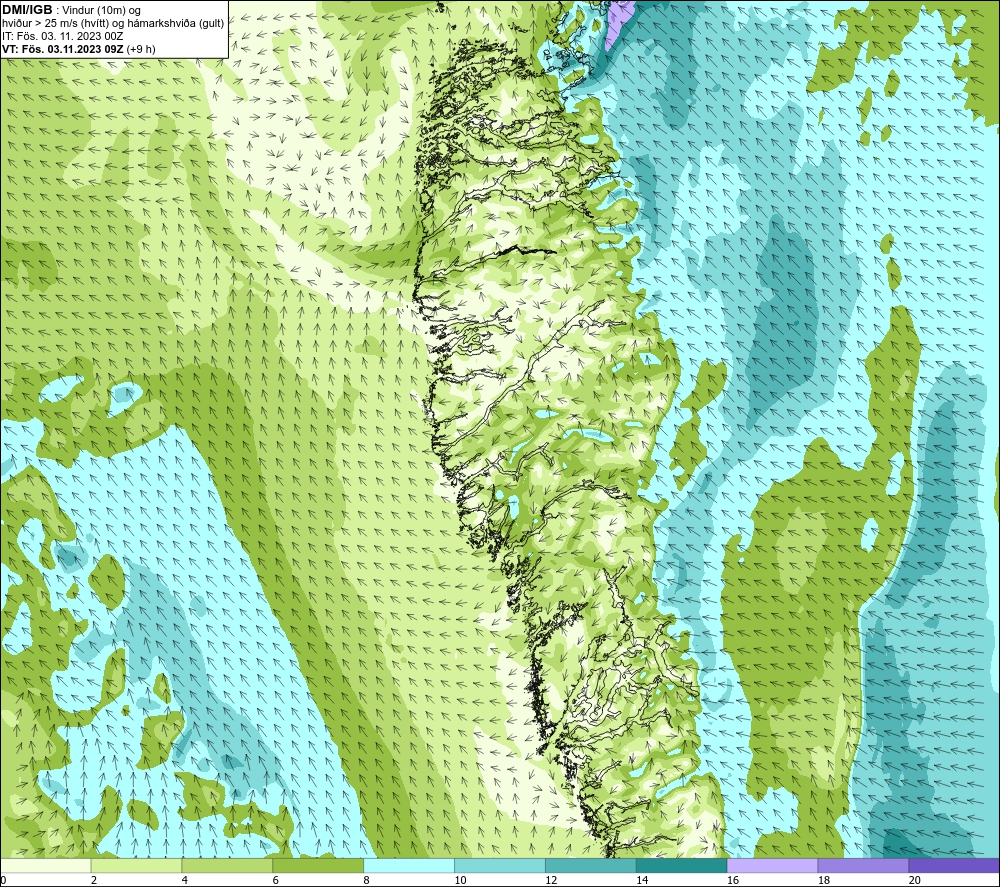Screen dimensions: 1000x887
Task: Click the legend label "12"
Action: 551,880
